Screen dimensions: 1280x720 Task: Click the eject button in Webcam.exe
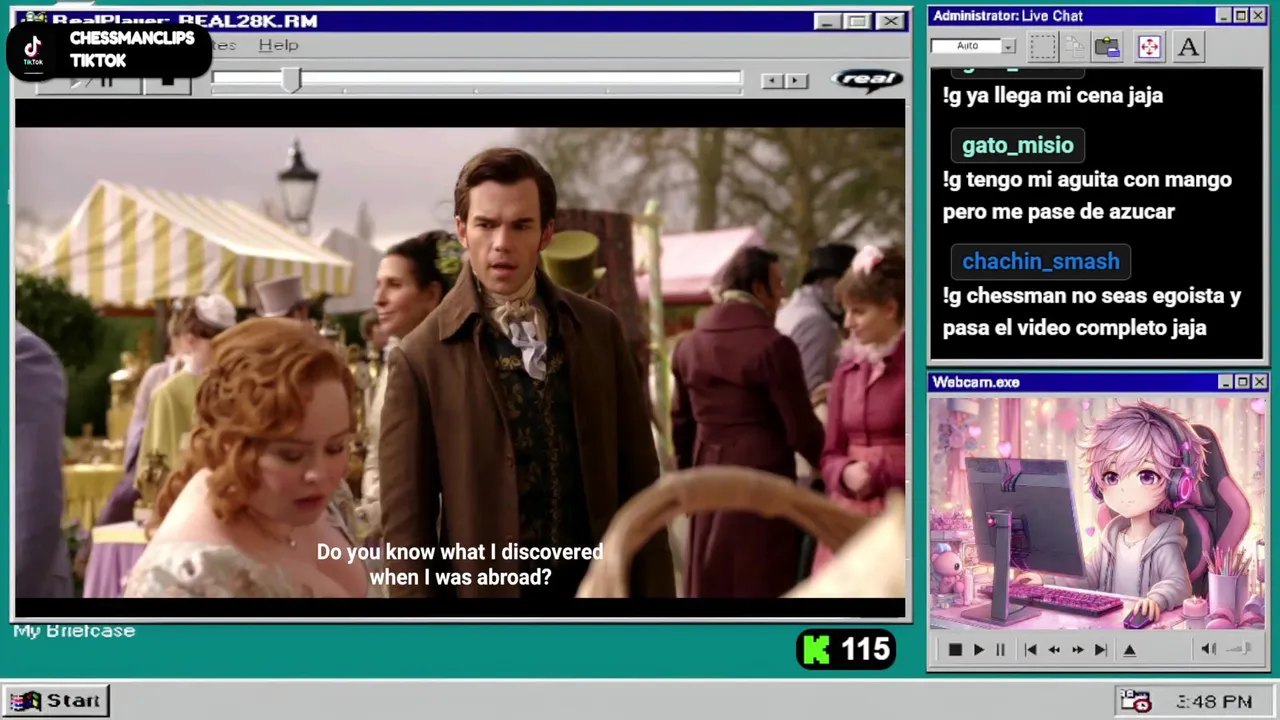click(1130, 650)
